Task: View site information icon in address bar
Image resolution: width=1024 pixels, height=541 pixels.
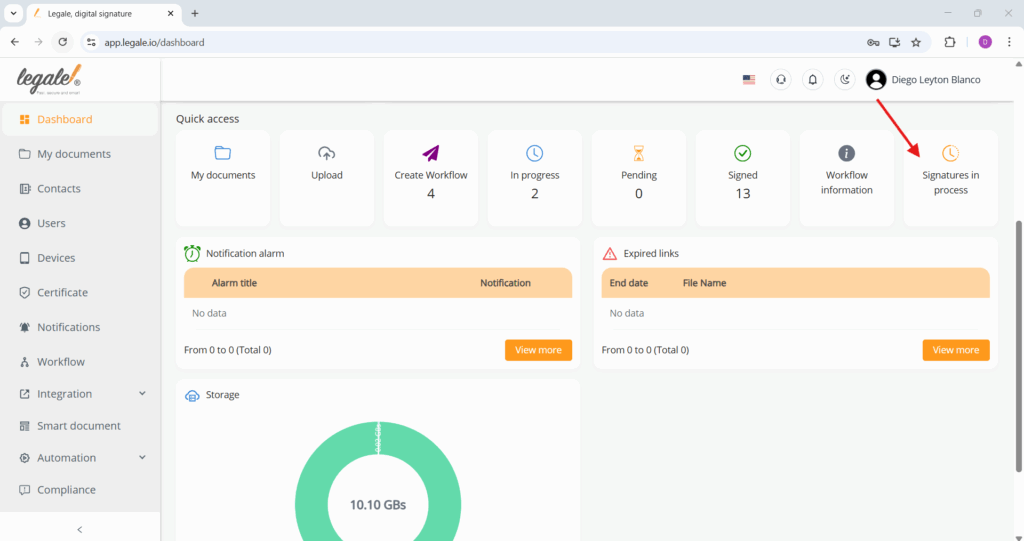Action: click(91, 42)
